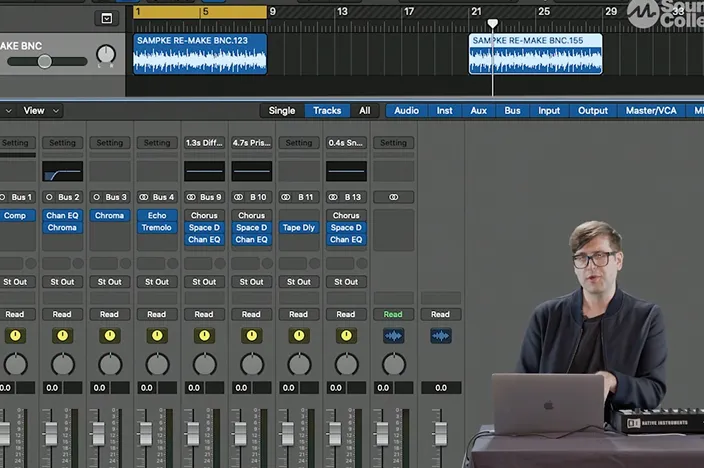Open the green Read automation mode dropdown
Viewport: 704px width, 468px height.
[x=393, y=314]
